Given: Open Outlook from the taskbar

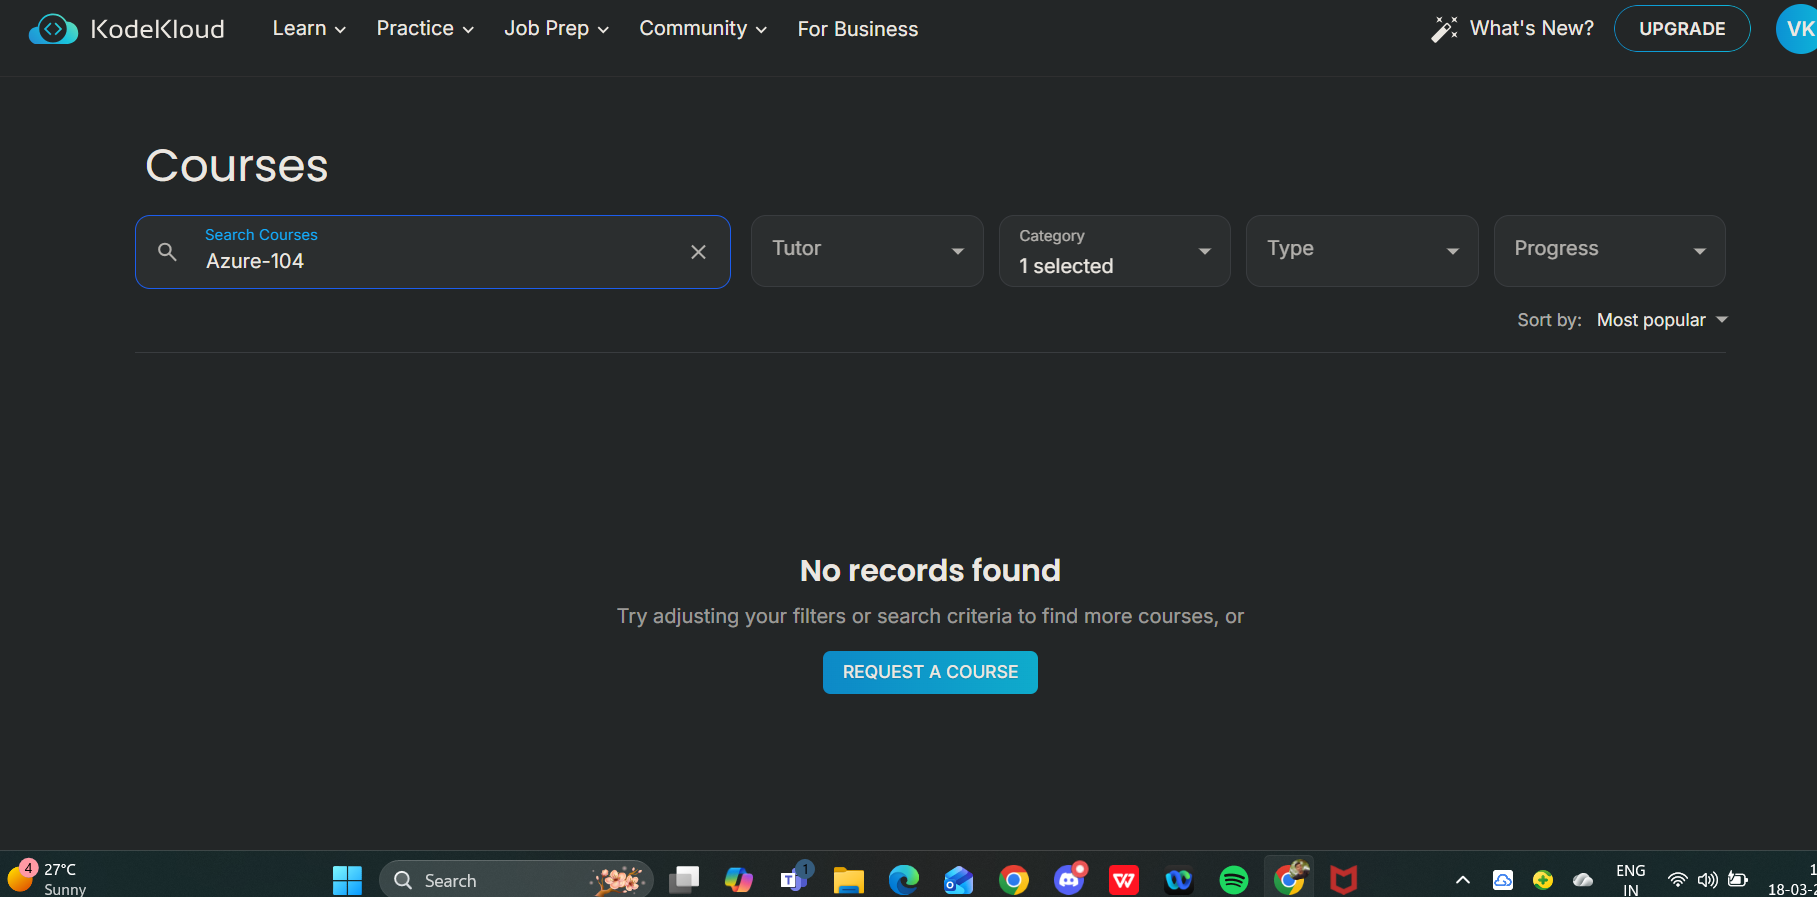Looking at the screenshot, I should click(959, 880).
